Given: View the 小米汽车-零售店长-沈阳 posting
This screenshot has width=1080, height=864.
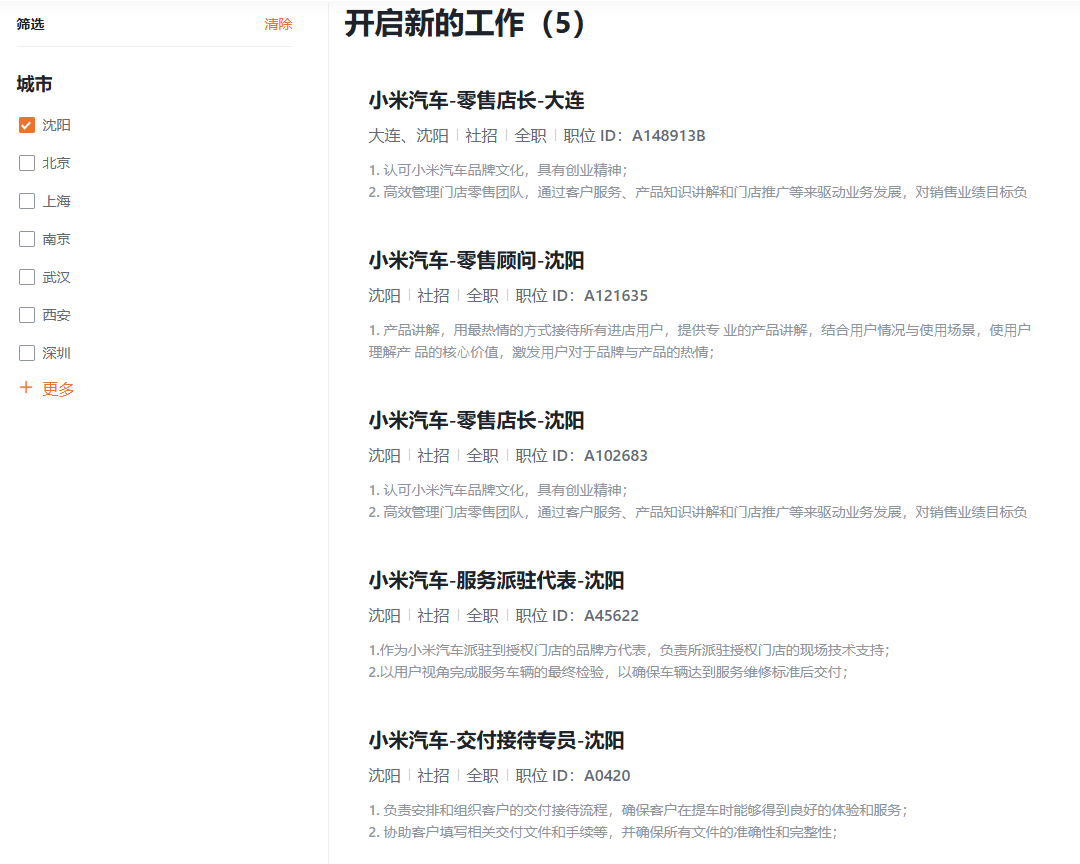Looking at the screenshot, I should (x=476, y=420).
